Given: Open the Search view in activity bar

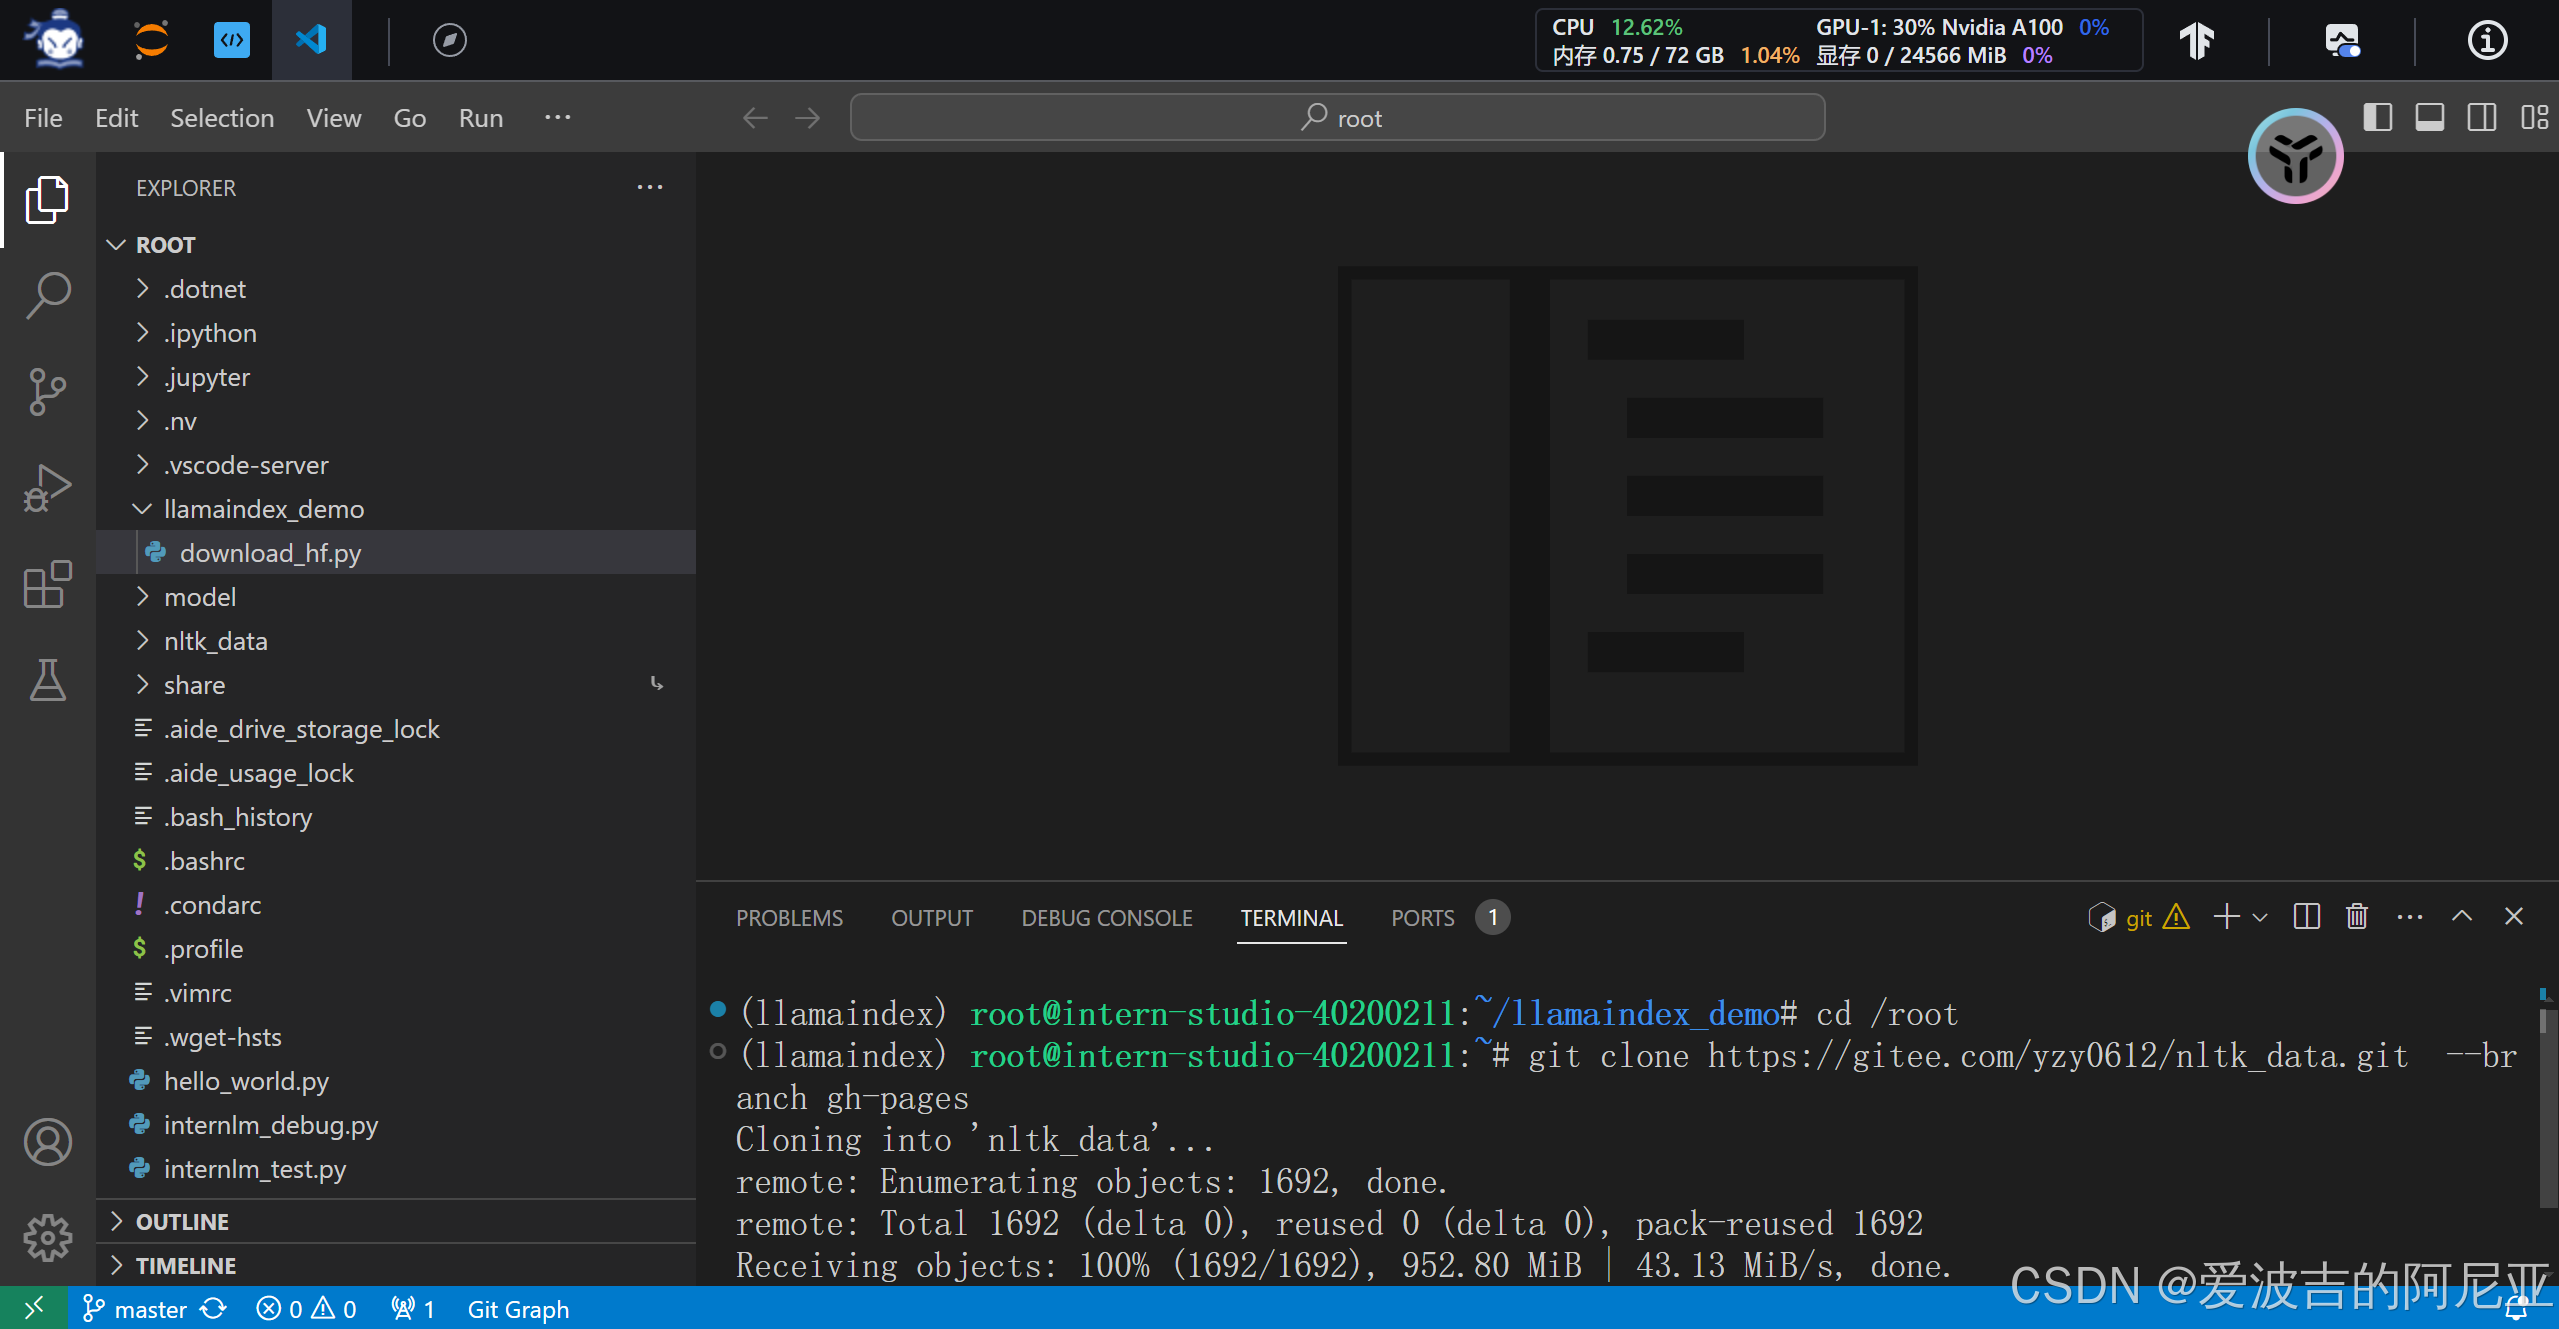Looking at the screenshot, I should pos(47,295).
